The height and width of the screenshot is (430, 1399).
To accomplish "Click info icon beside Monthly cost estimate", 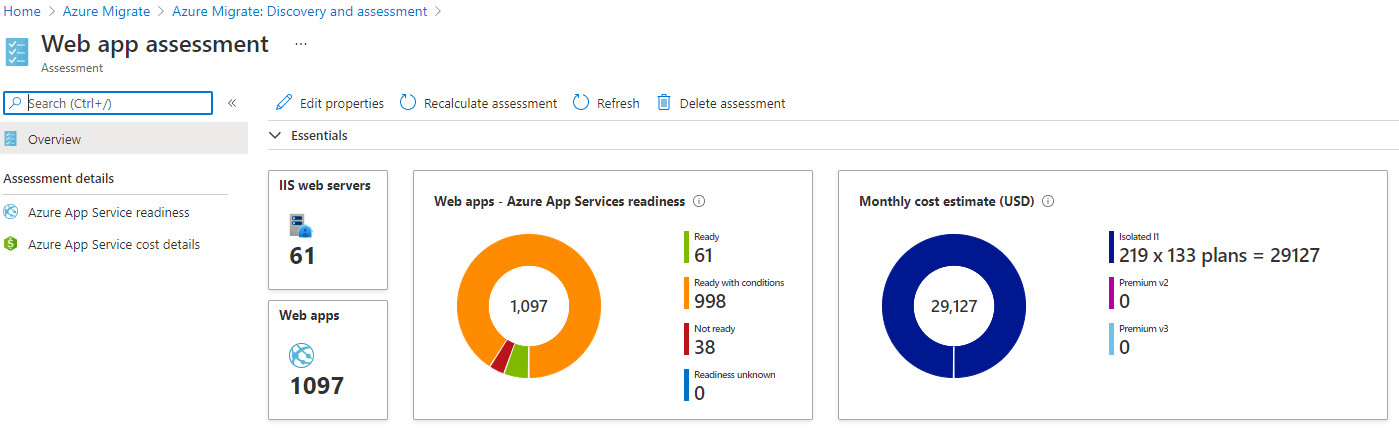I will (x=1048, y=201).
